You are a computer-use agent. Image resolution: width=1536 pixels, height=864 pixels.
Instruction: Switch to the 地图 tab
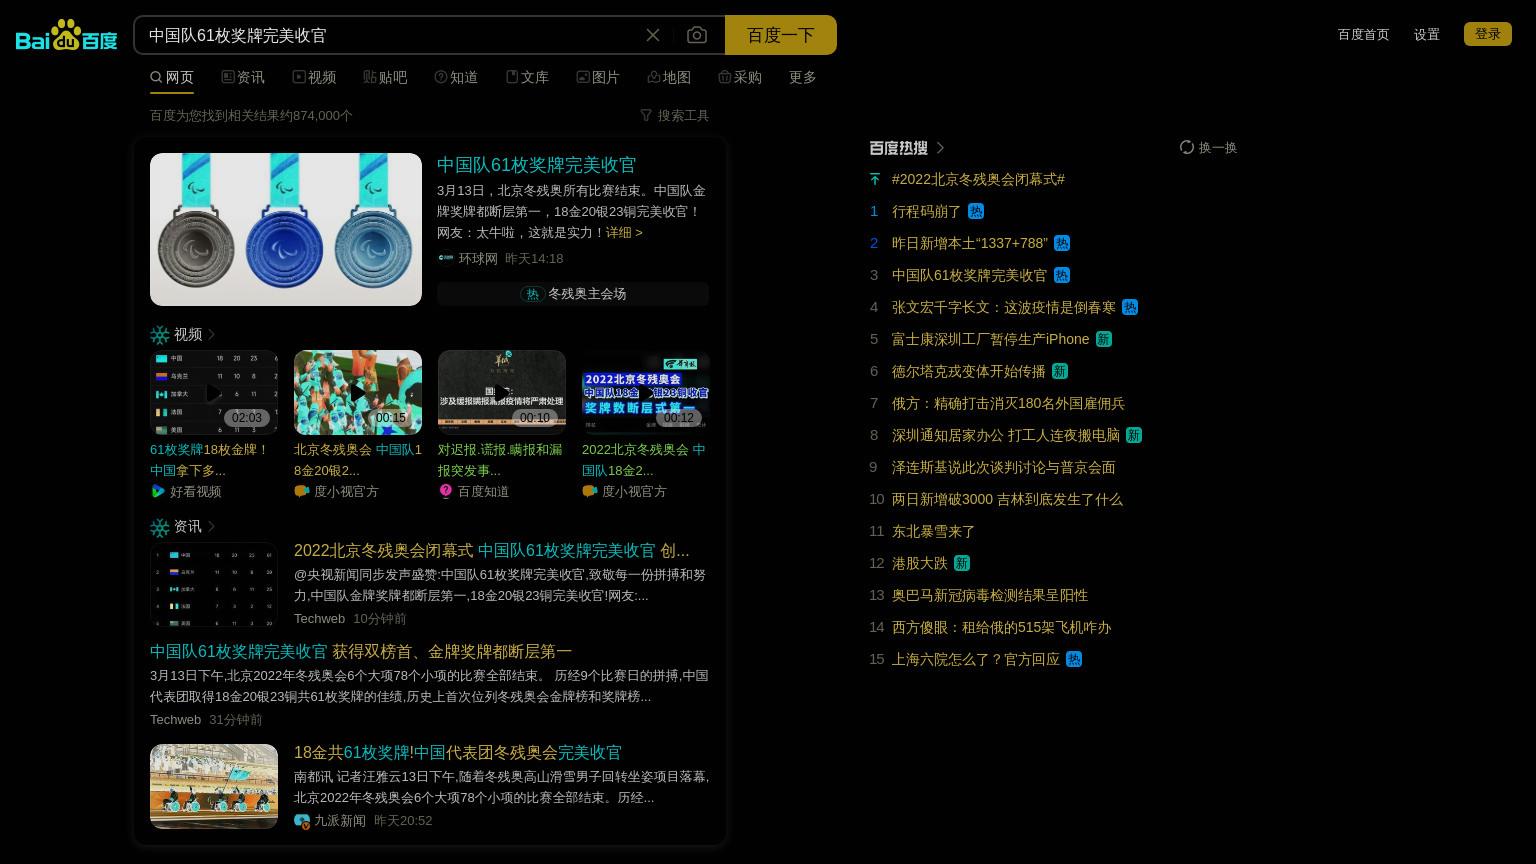[x=669, y=77]
